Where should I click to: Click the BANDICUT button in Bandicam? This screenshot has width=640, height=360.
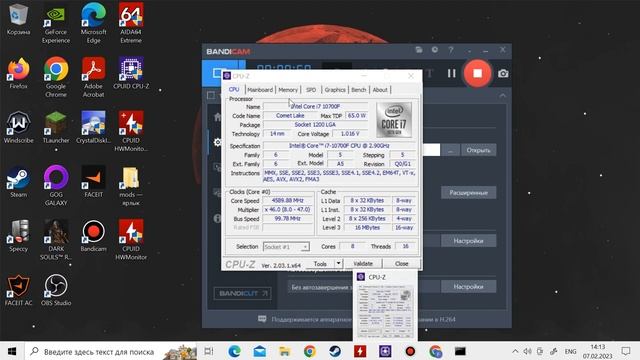[242, 293]
